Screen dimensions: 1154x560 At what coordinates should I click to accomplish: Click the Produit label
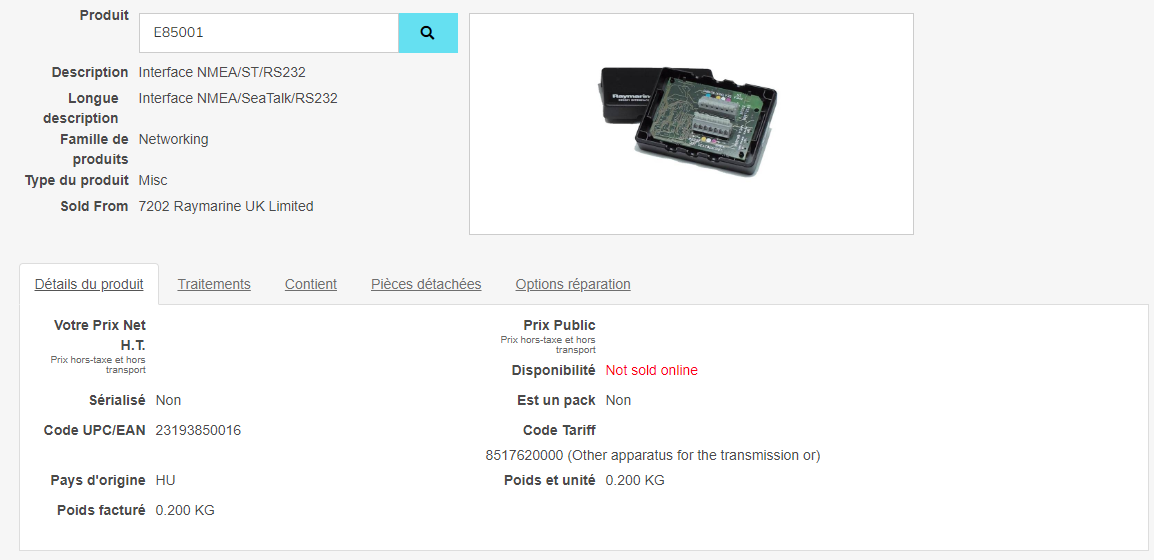[104, 15]
